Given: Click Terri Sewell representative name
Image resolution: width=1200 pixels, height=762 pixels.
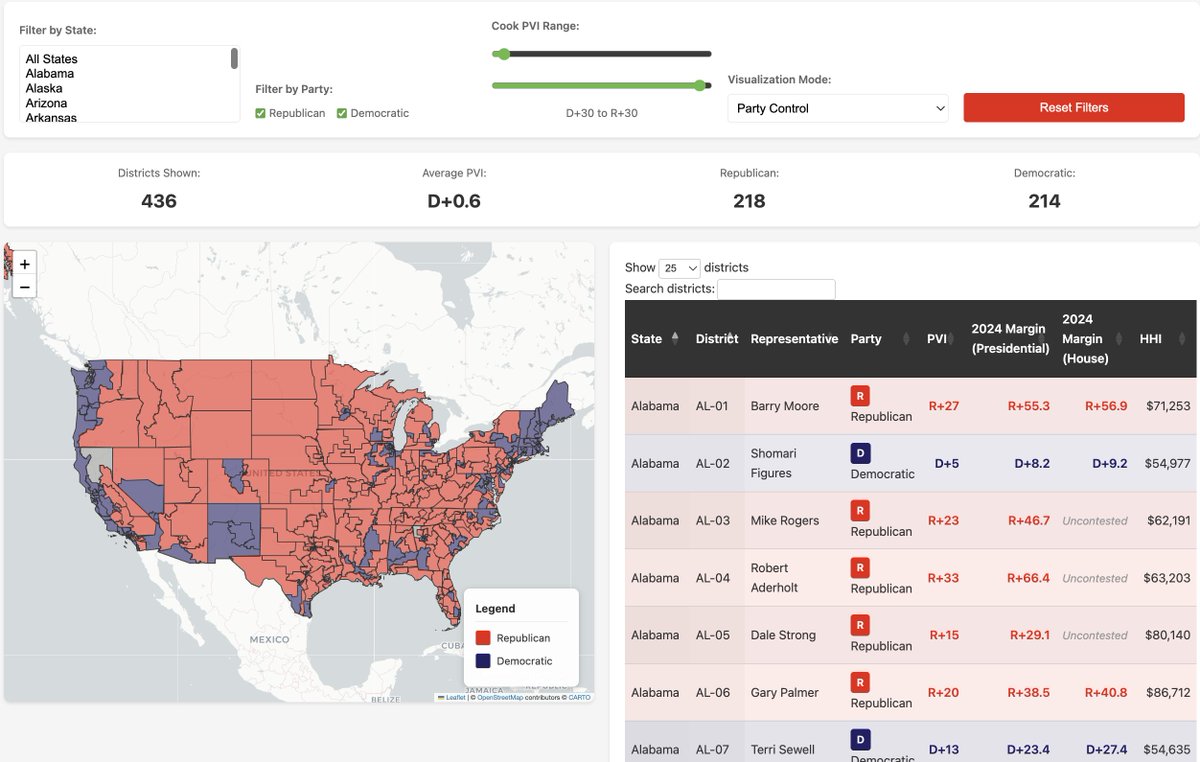Looking at the screenshot, I should click(783, 749).
